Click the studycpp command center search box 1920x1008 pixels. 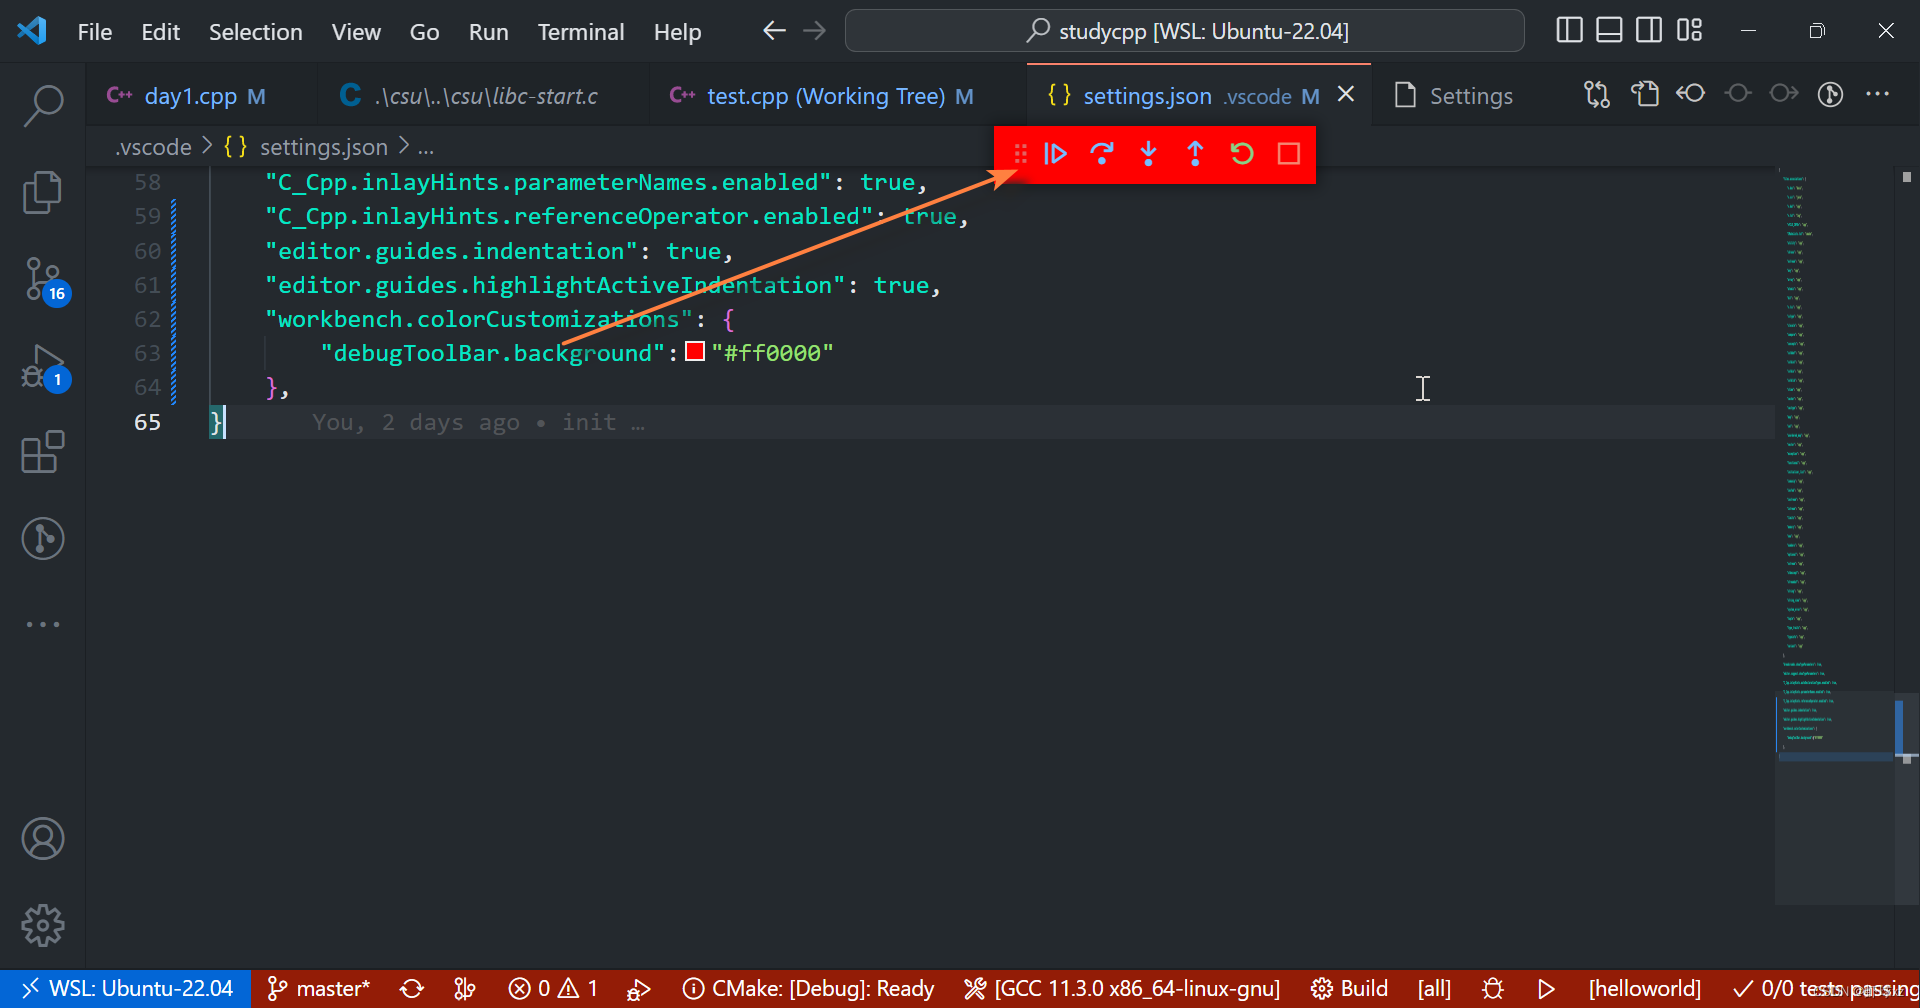coord(1184,31)
